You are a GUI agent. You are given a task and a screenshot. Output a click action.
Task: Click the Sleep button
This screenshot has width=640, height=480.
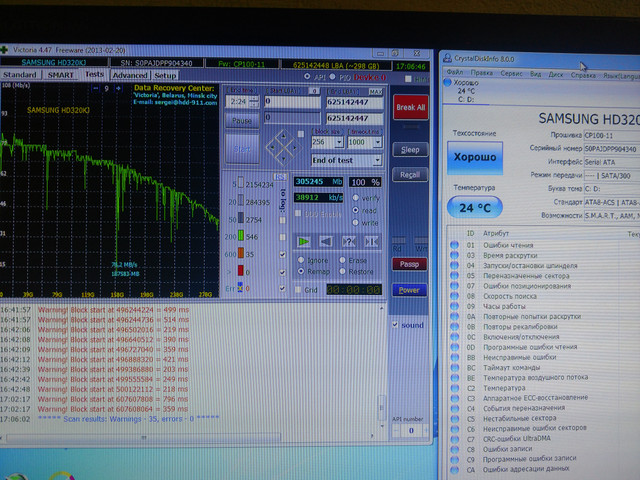click(410, 149)
